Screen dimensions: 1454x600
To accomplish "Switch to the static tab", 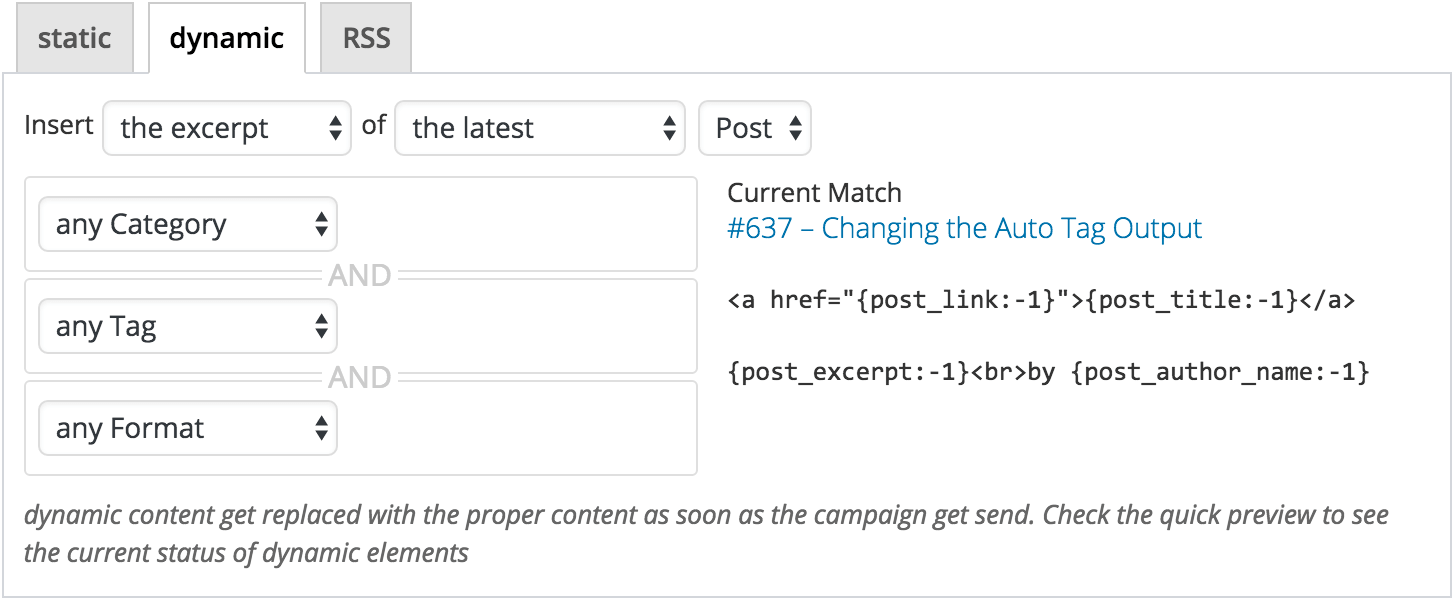I will point(74,38).
